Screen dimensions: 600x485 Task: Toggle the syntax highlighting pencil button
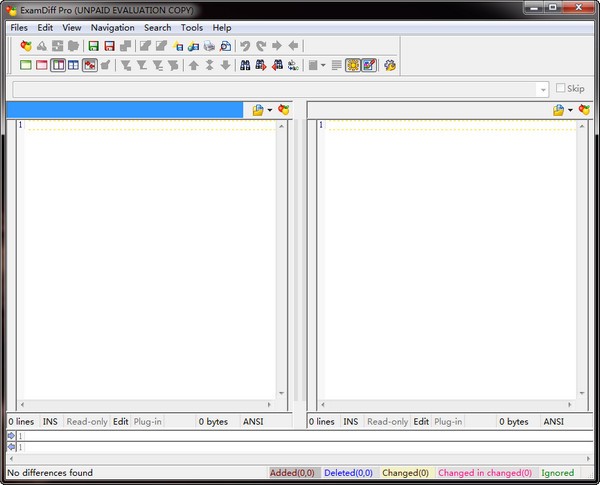pos(369,65)
